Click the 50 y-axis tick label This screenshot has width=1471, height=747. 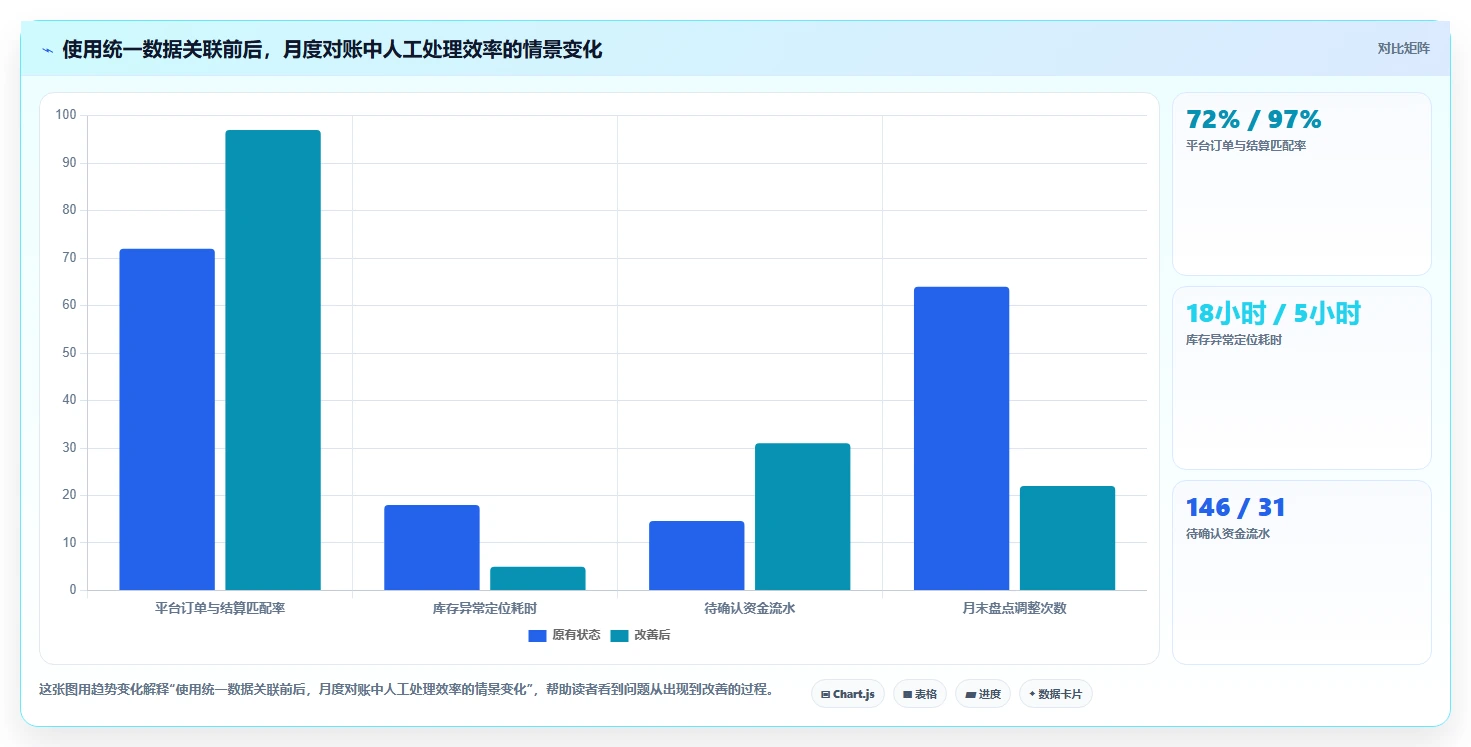tap(70, 353)
